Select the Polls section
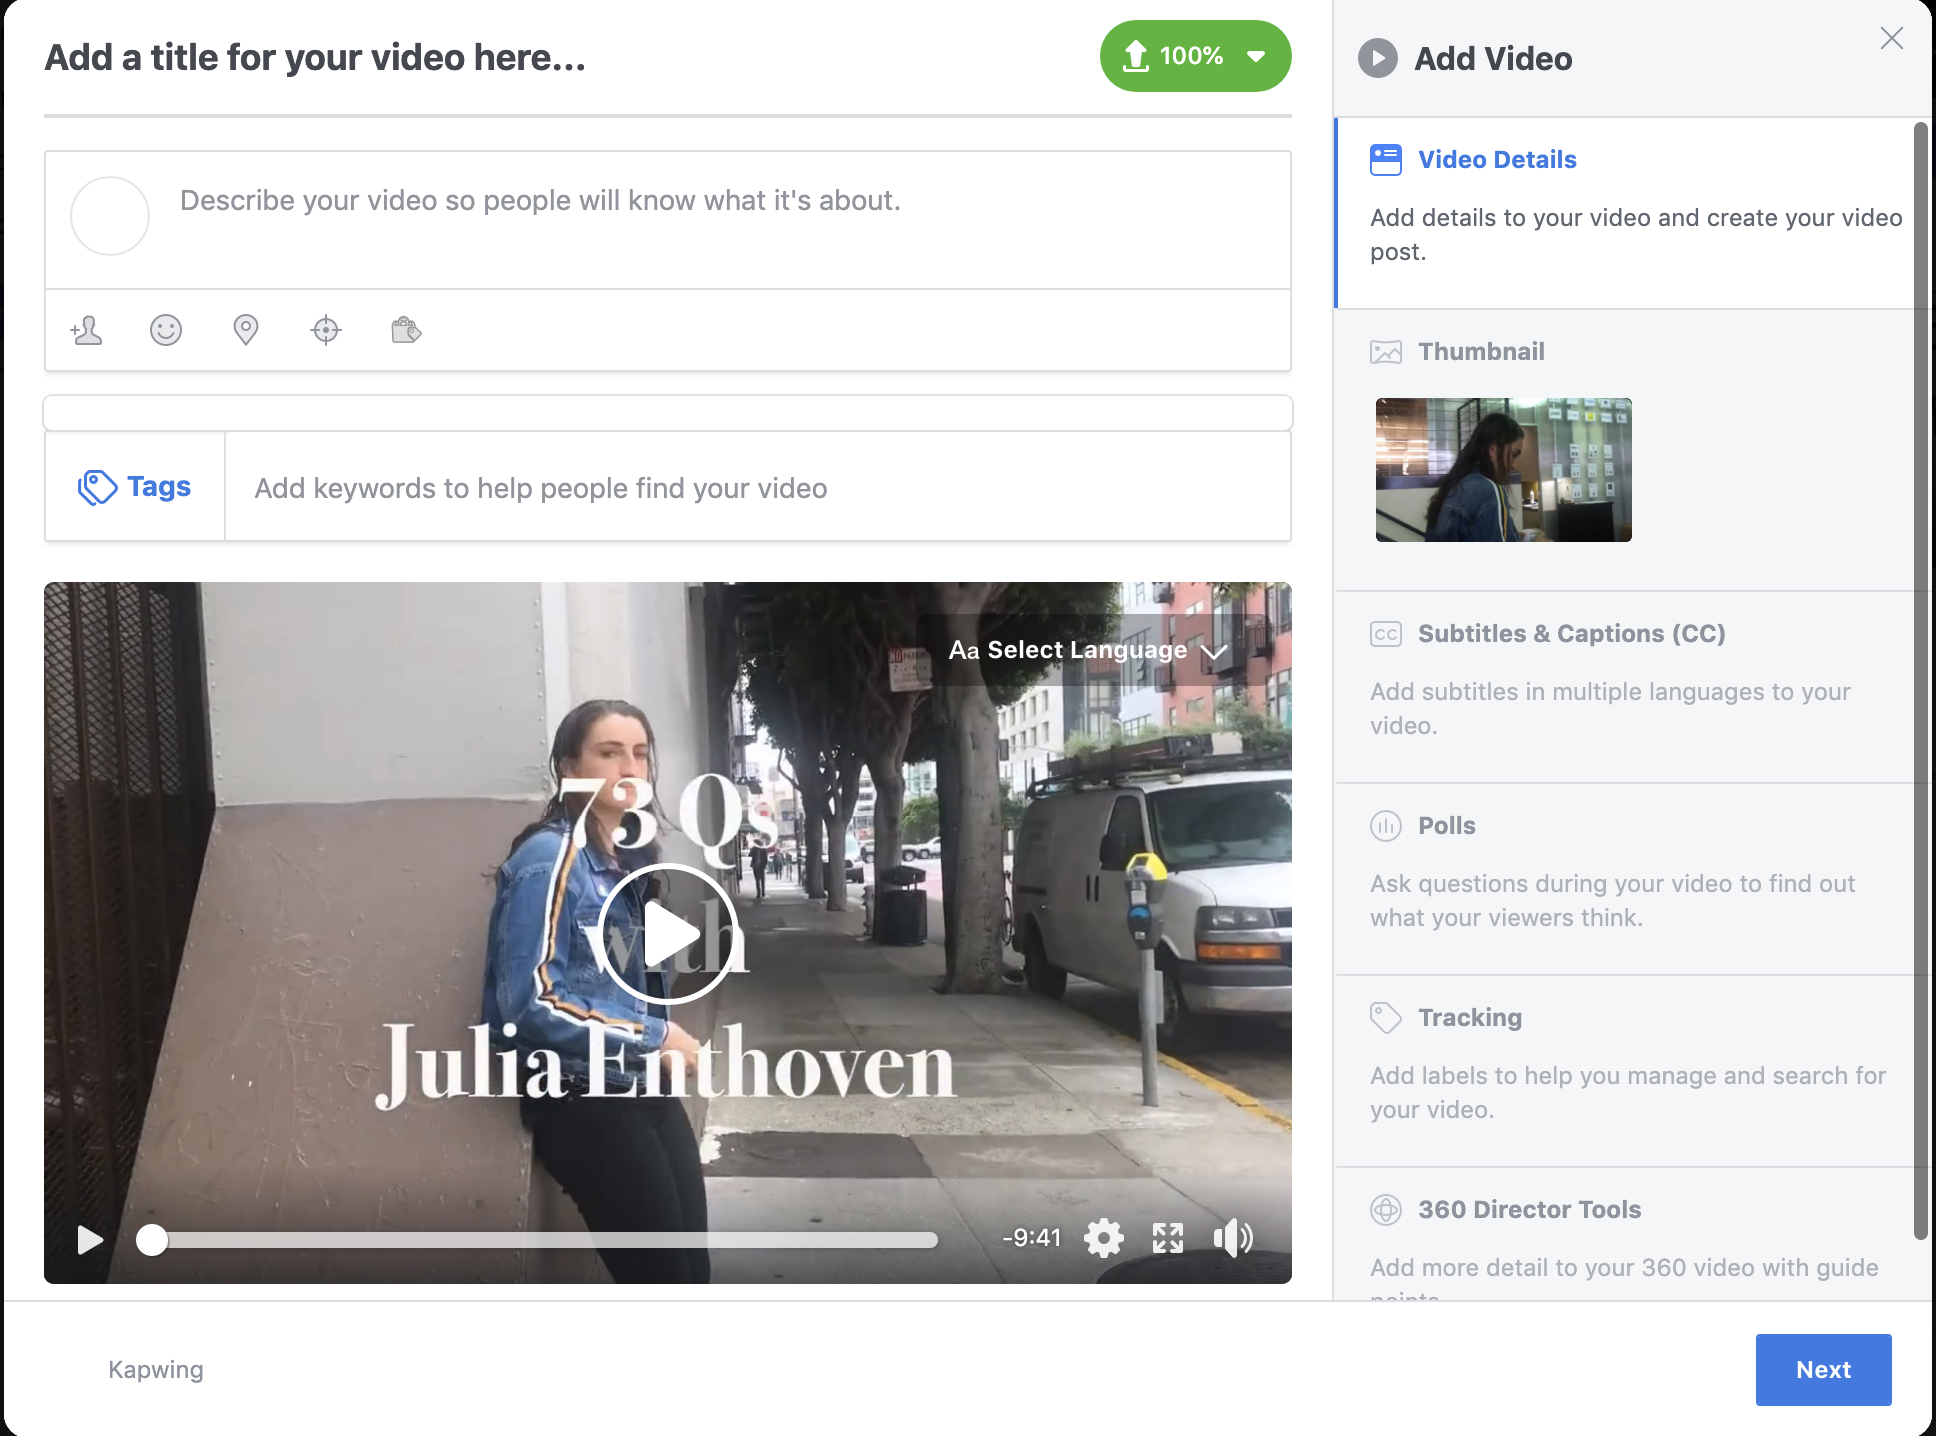 point(1446,826)
